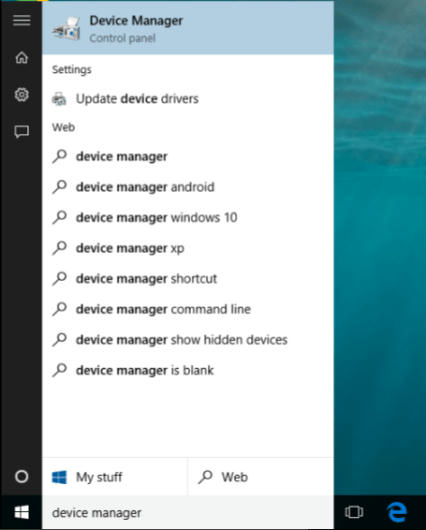The width and height of the screenshot is (426, 530).
Task: Switch to Web search filter
Action: pyautogui.click(x=261, y=477)
